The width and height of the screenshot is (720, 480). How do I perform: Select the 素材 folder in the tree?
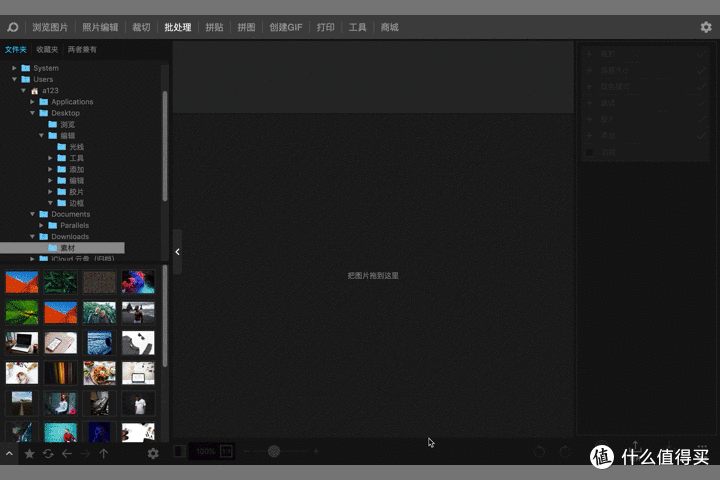click(62, 248)
